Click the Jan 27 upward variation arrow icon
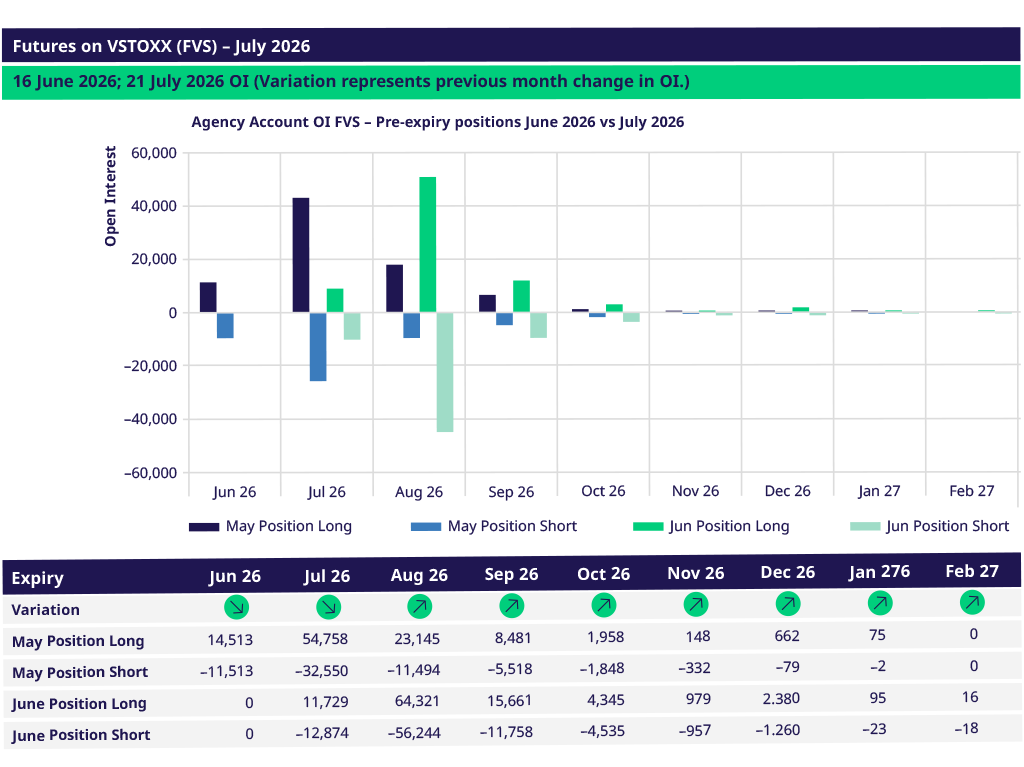The width and height of the screenshot is (1024, 767). tap(880, 602)
